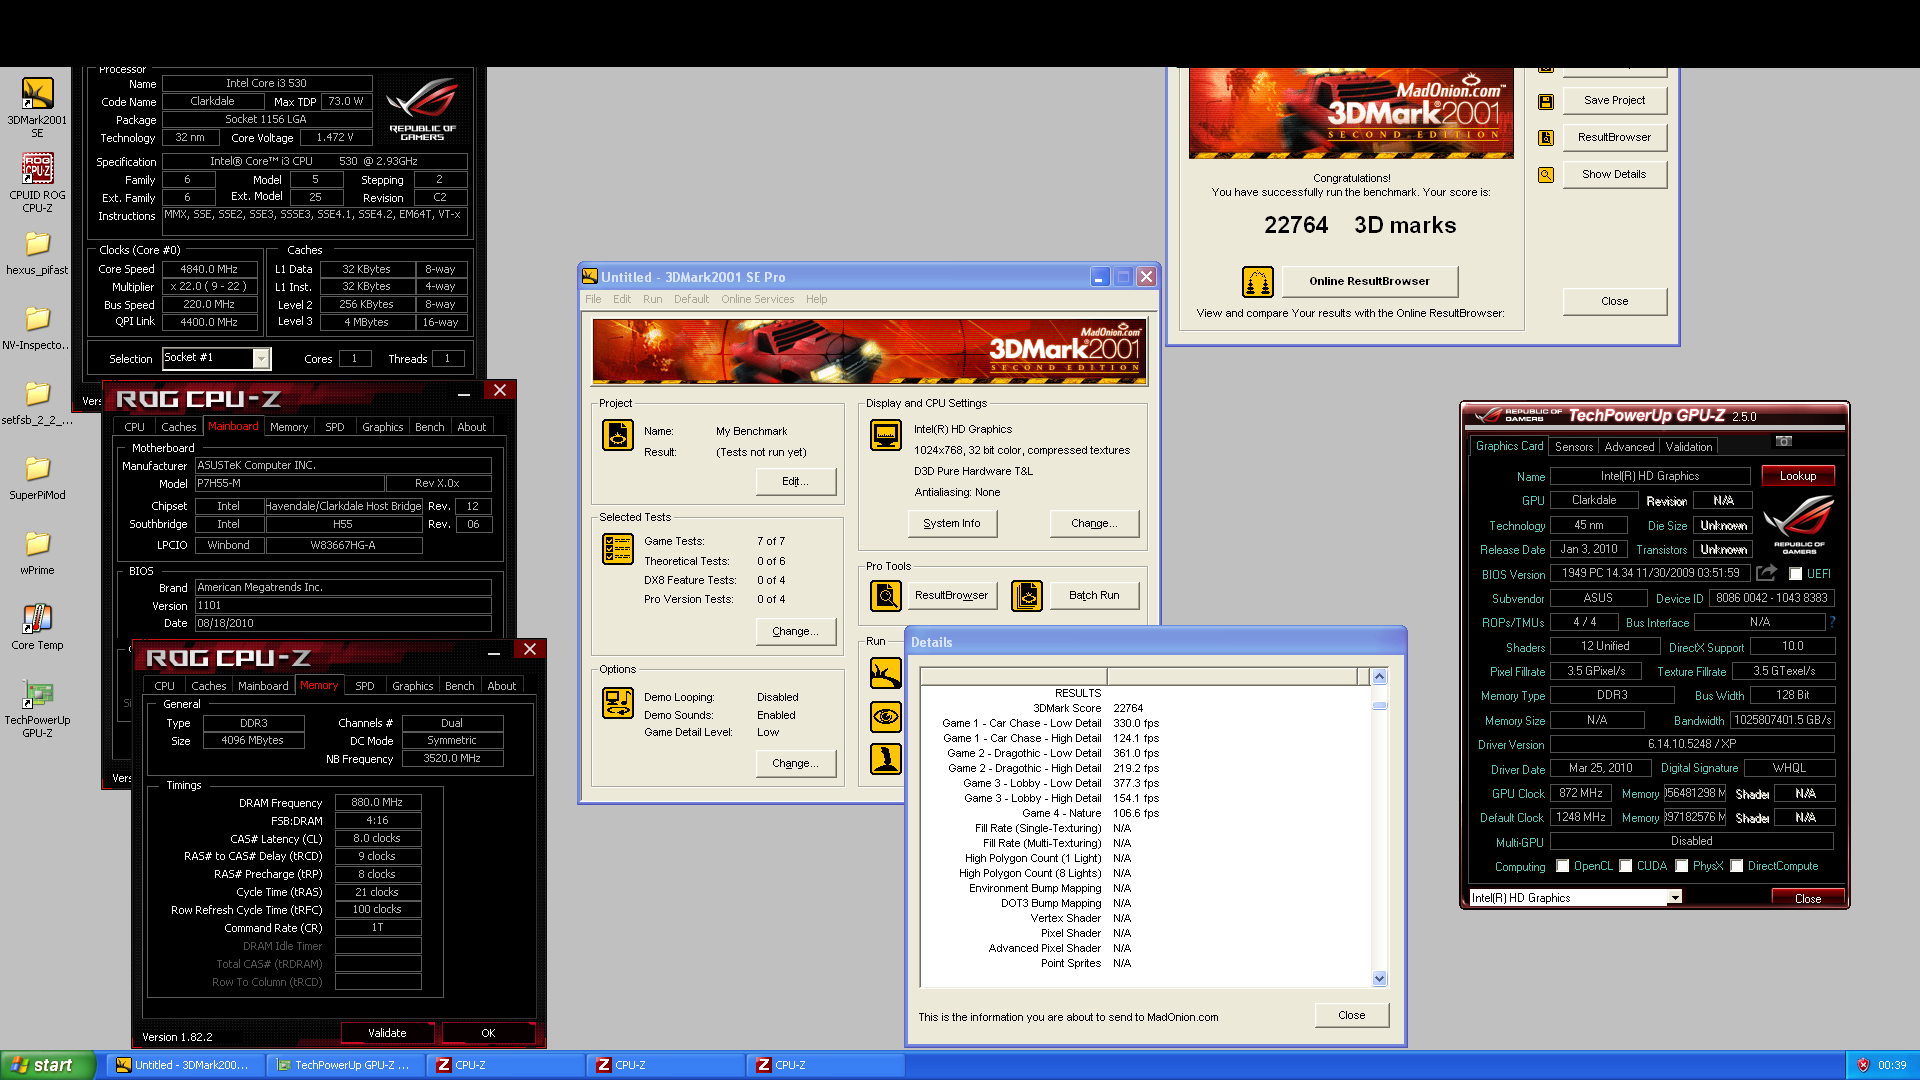
Task: Open the Intel(R) HD Graphics GPU selector dropdown
Action: (x=1674, y=898)
